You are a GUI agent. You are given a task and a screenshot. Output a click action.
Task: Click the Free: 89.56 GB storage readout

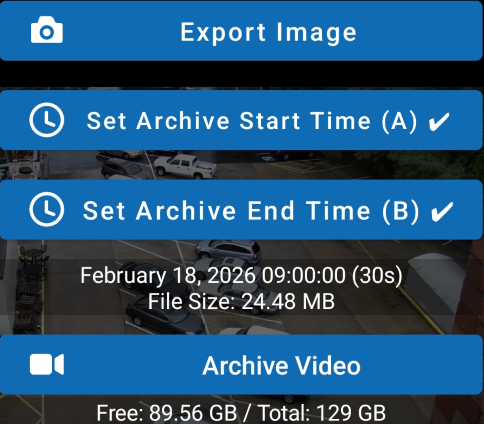167,413
